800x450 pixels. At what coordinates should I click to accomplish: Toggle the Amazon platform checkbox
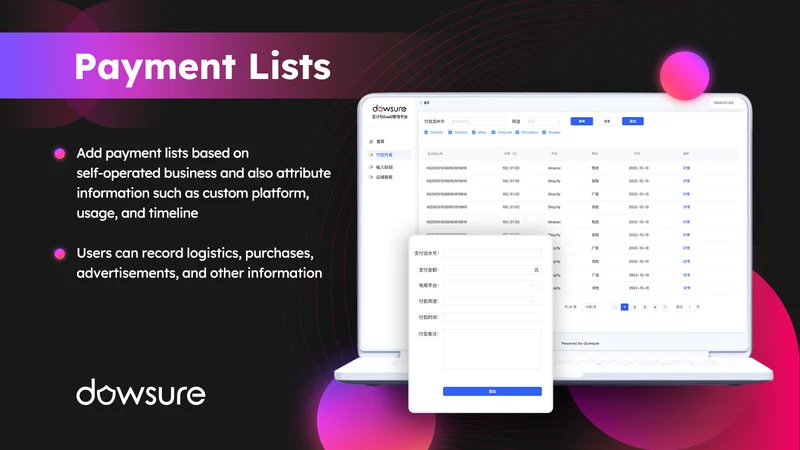pos(450,132)
